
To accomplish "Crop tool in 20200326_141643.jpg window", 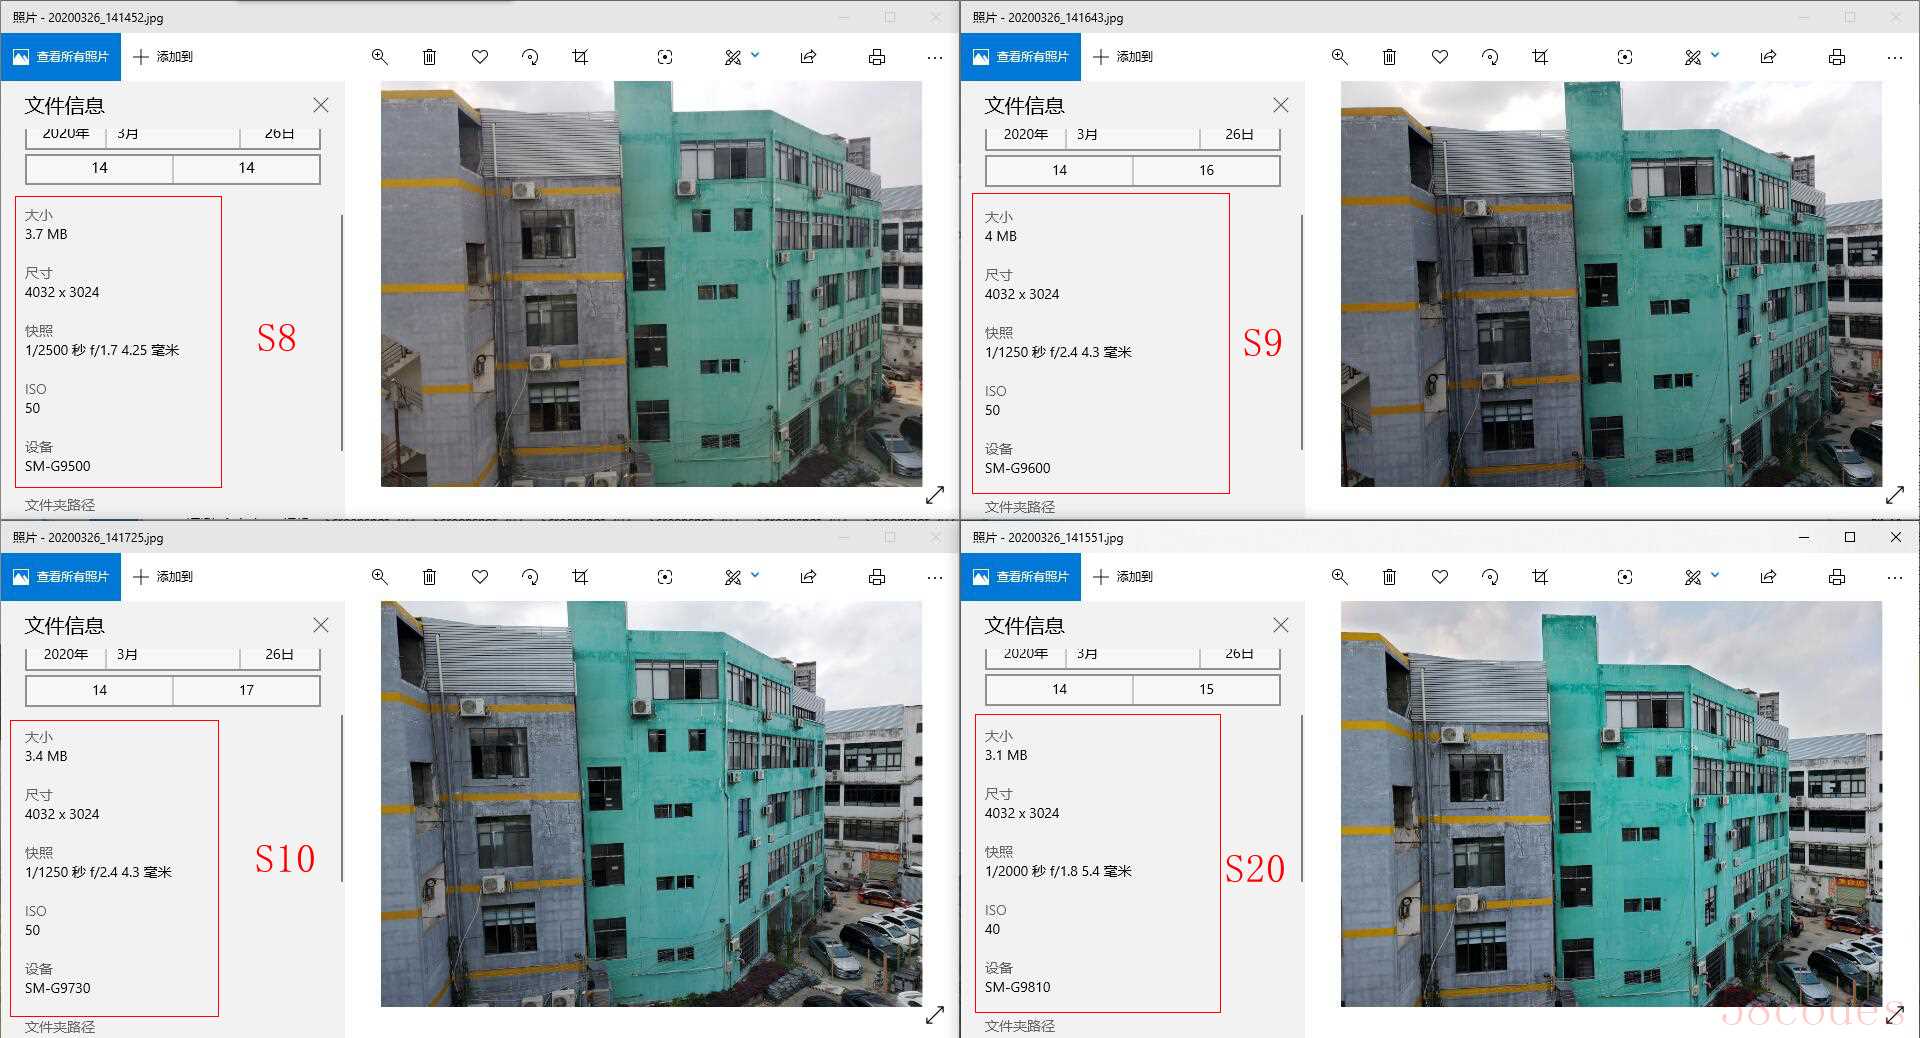I will tap(1540, 57).
